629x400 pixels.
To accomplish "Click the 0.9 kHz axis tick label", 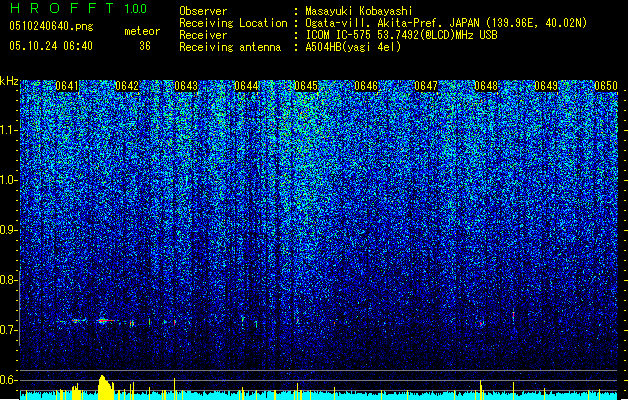I will click(9, 230).
